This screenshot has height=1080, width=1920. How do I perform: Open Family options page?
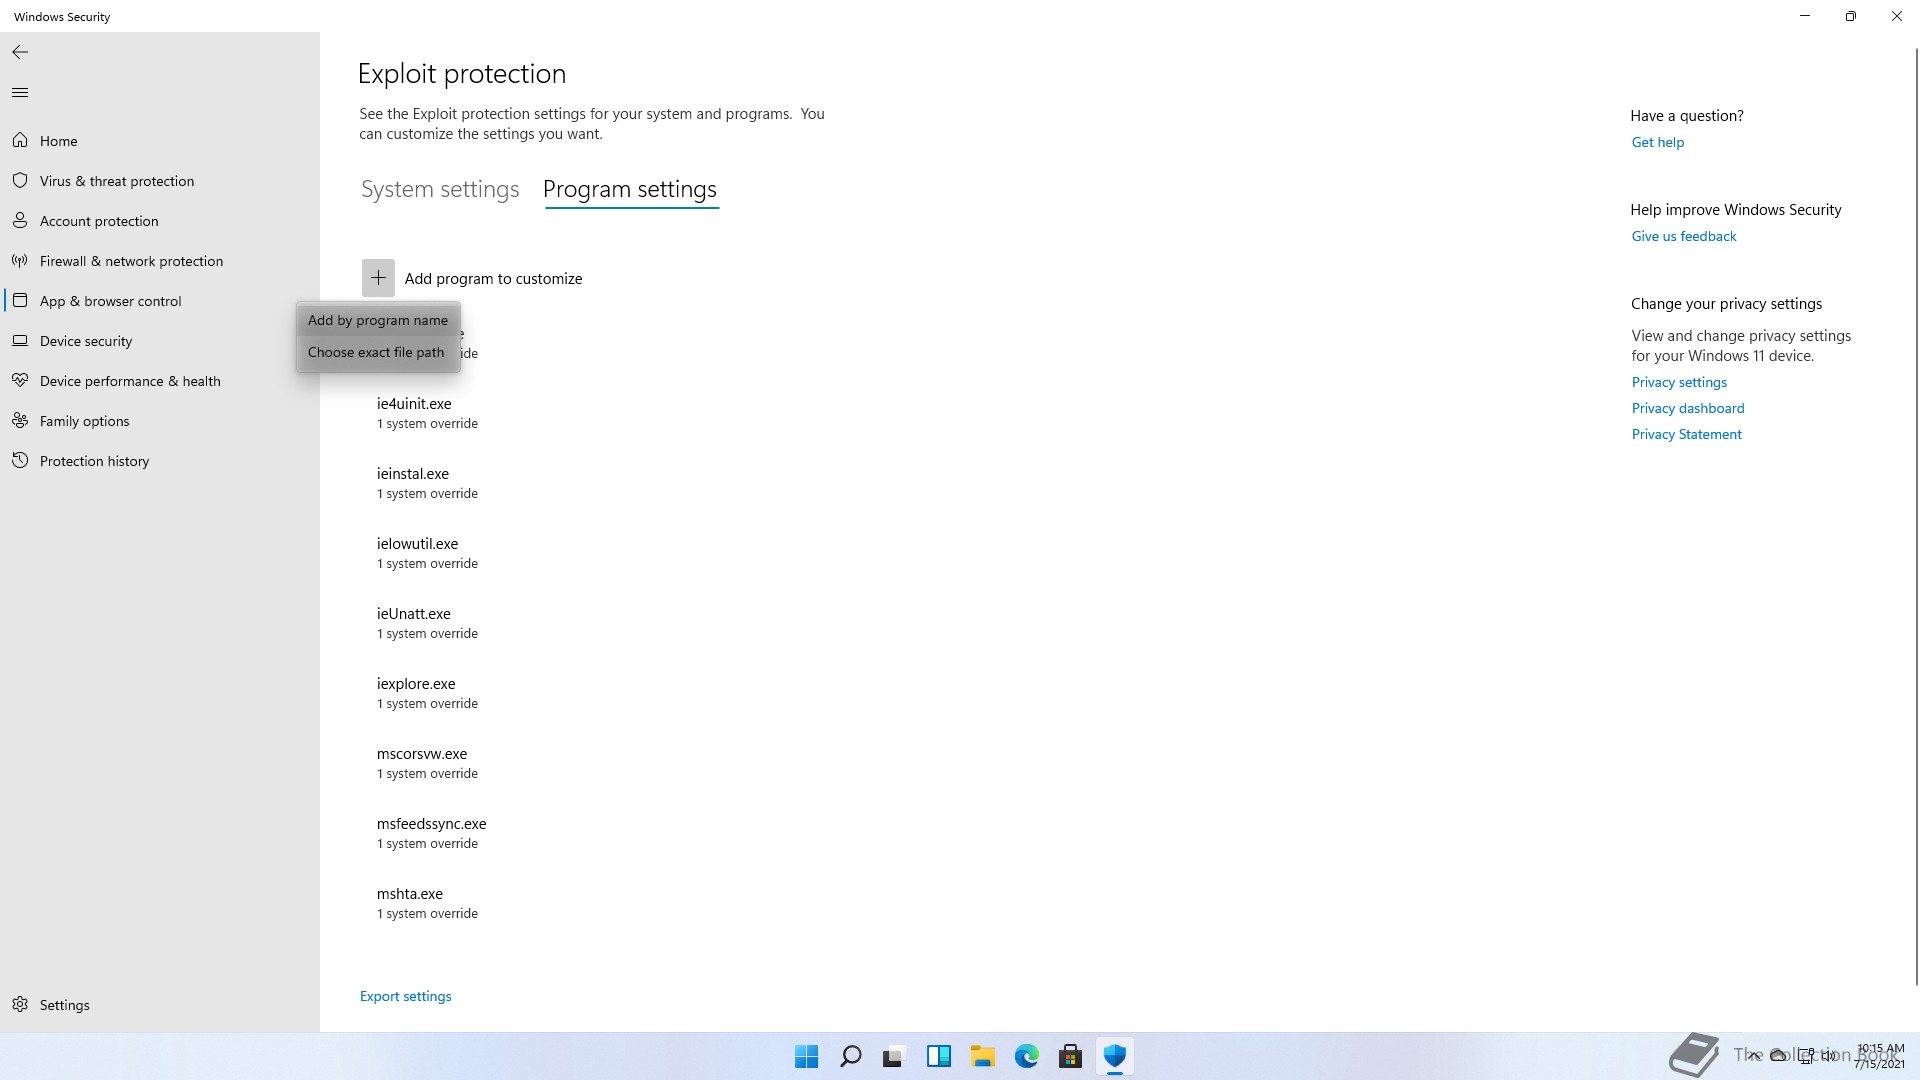[x=85, y=421]
